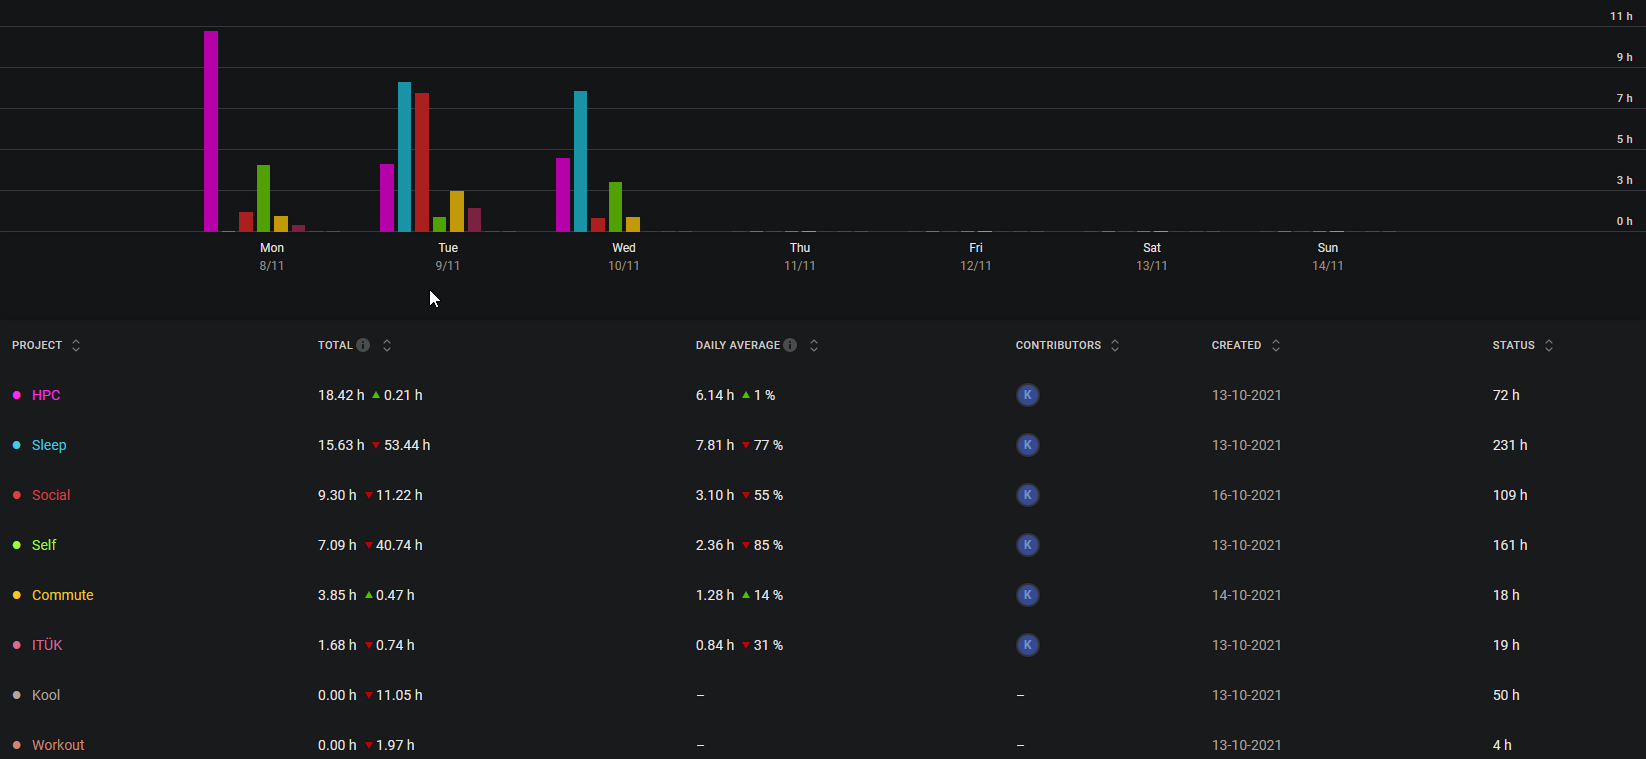This screenshot has width=1646, height=759.
Task: Sort table by Status column
Action: pos(1549,345)
